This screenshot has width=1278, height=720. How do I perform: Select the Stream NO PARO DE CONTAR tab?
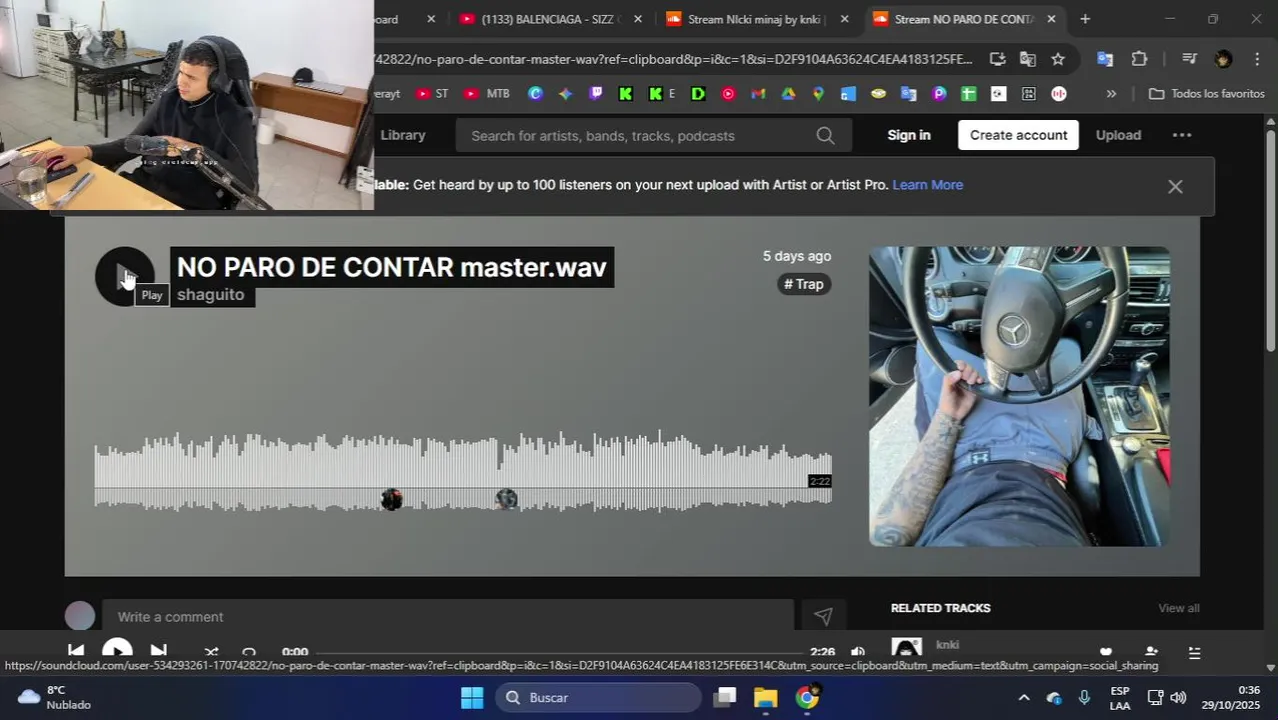(x=964, y=19)
